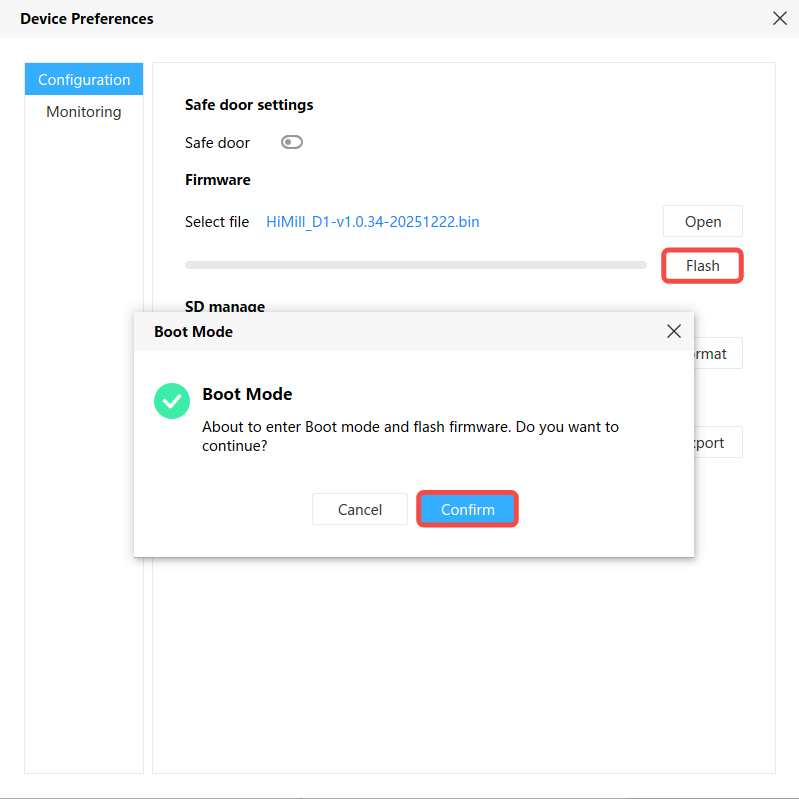Screen dimensions: 799x799
Task: Click the HiMill_D1 firmware file name
Action: 373,222
